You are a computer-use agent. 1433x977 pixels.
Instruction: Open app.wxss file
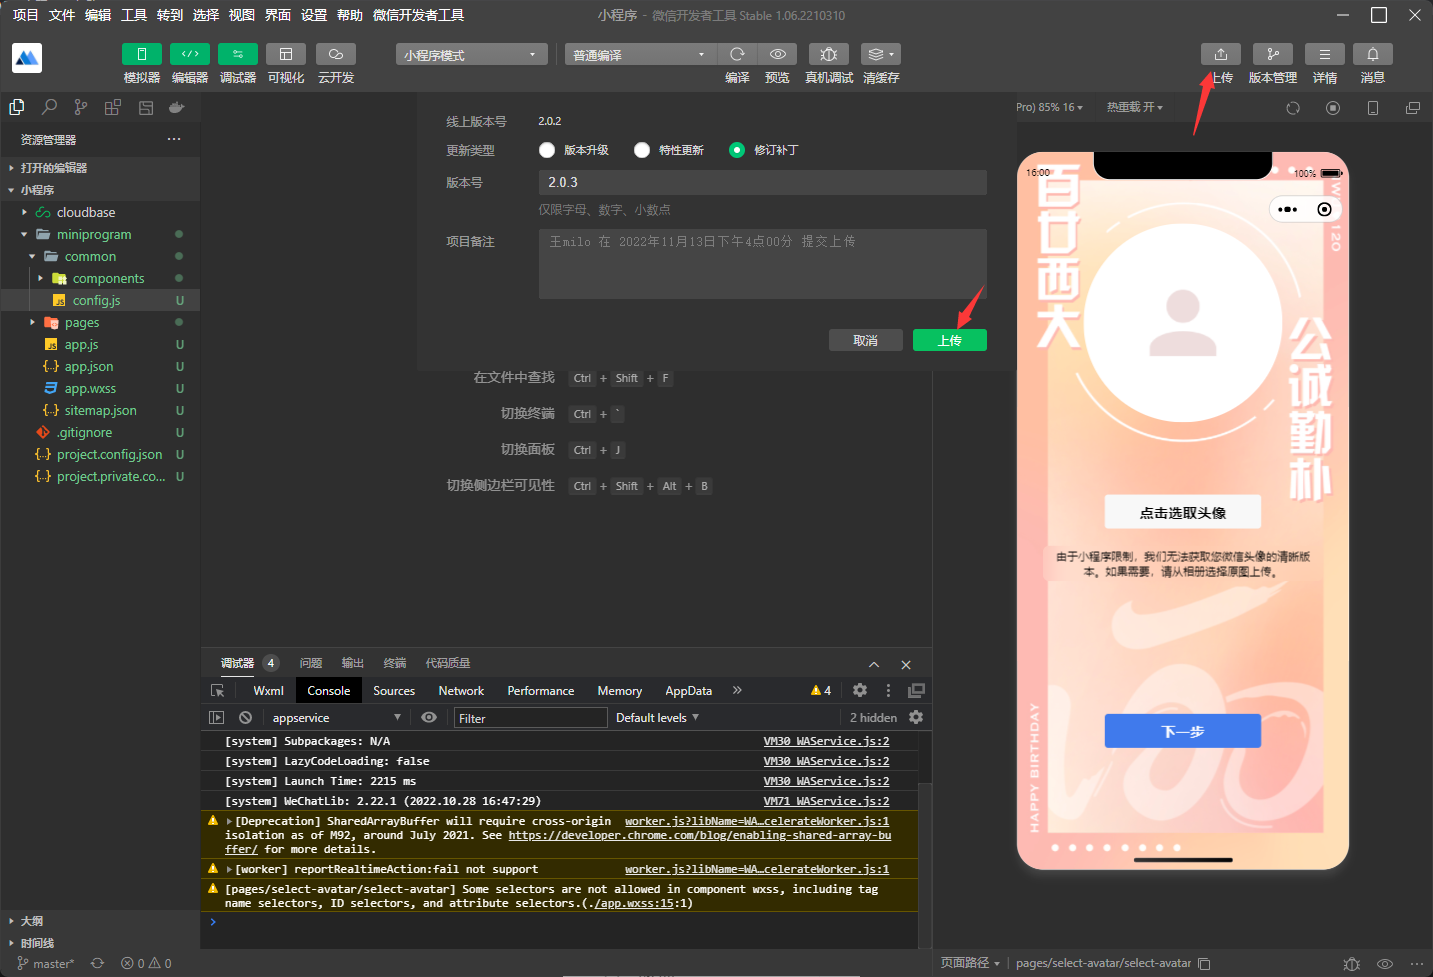coord(100,388)
